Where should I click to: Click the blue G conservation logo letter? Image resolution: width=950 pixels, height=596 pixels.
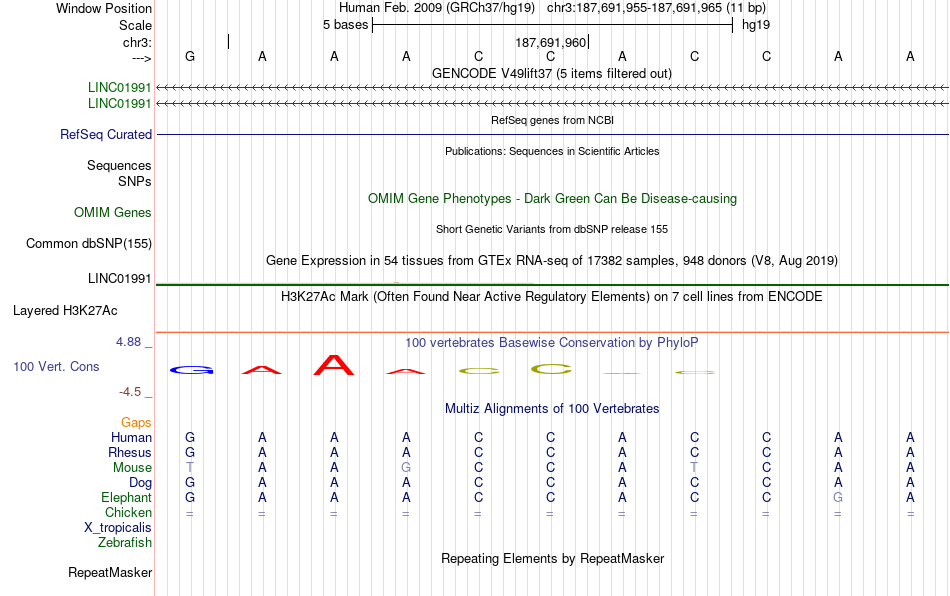[x=191, y=369]
